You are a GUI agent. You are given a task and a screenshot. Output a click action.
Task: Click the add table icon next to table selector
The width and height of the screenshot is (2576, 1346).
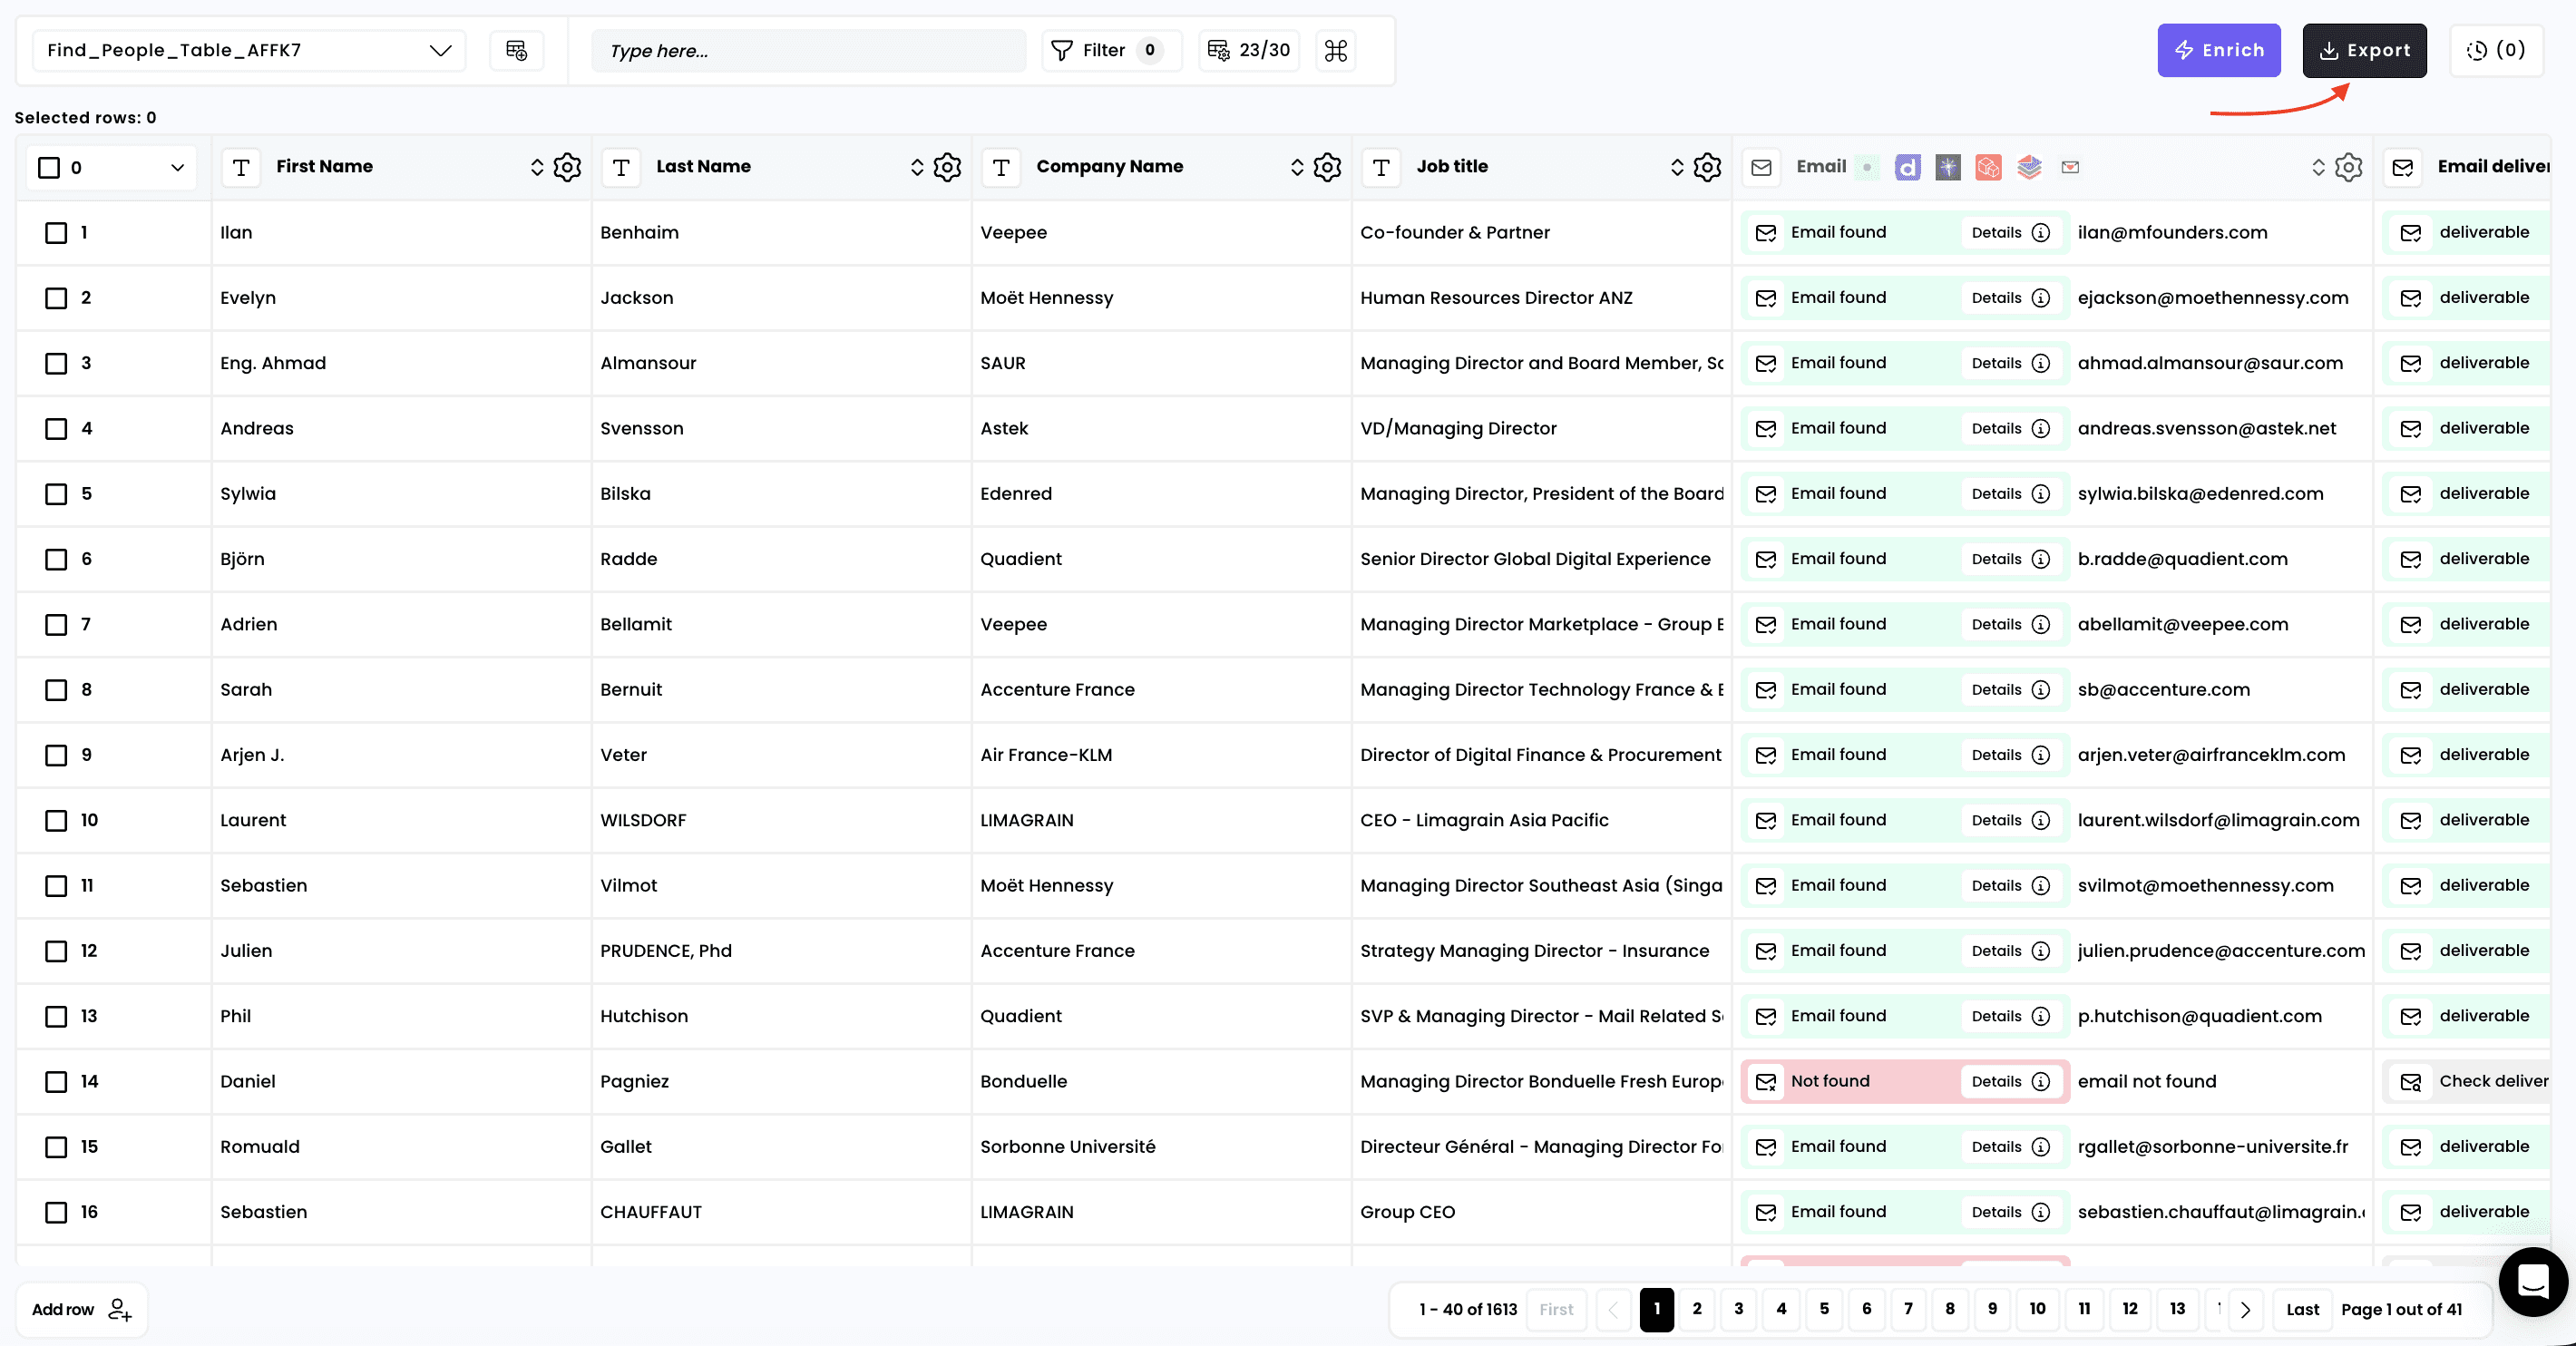516,50
